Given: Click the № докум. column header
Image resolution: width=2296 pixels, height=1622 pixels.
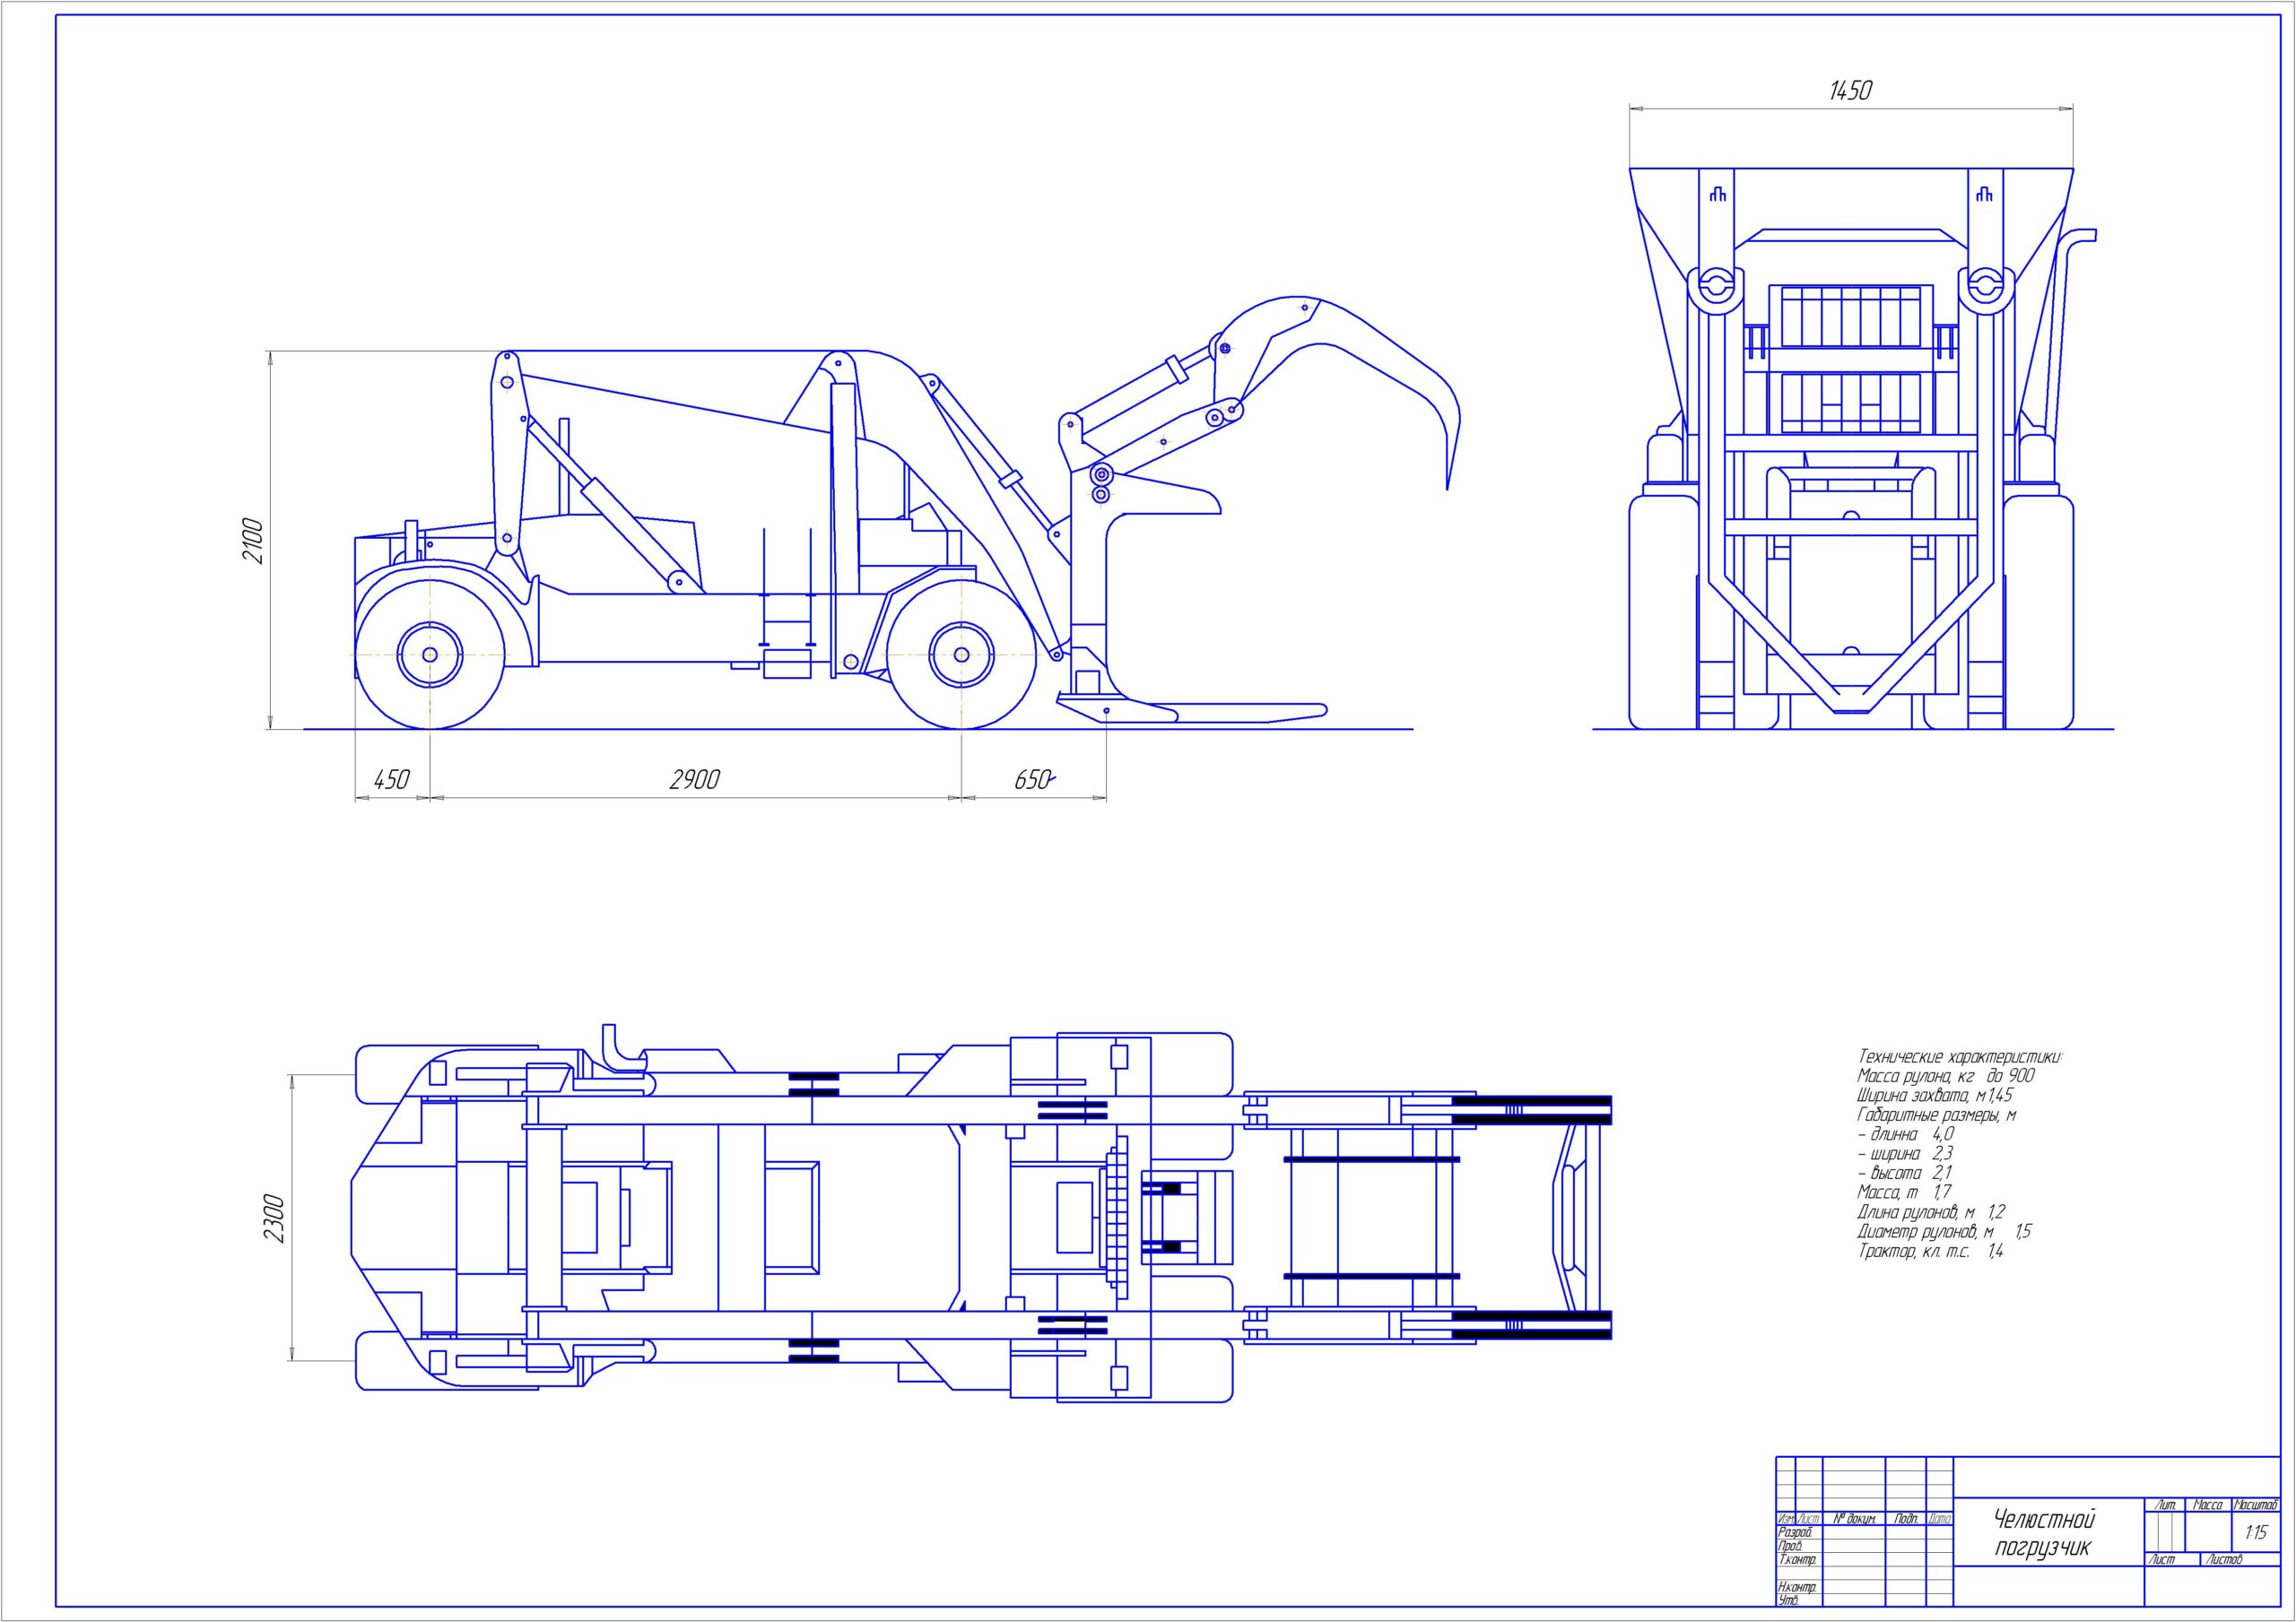Looking at the screenshot, I should (x=1853, y=1518).
